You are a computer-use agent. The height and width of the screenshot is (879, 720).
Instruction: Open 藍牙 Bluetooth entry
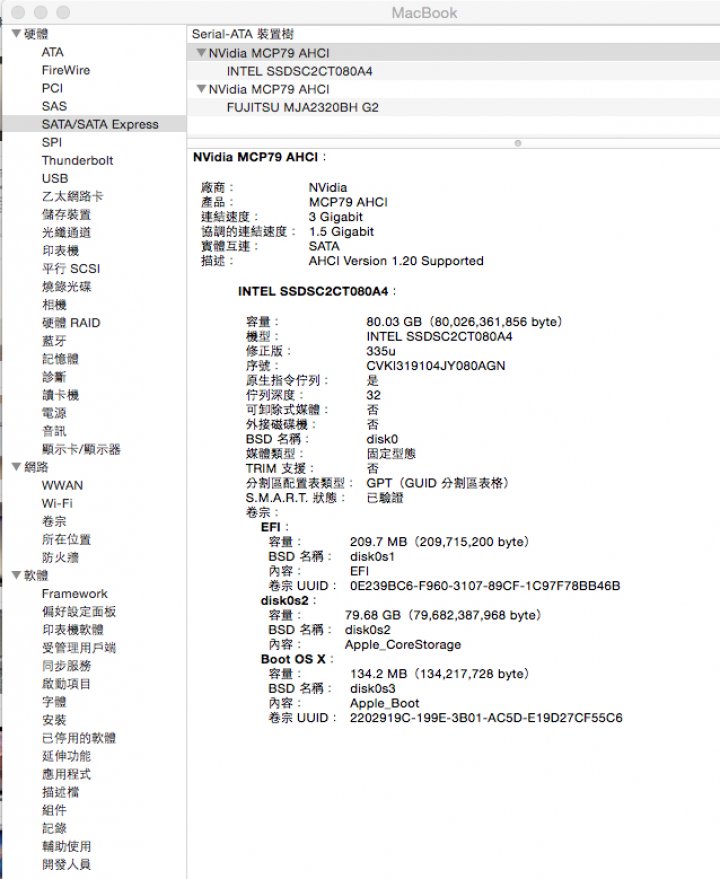[x=54, y=340]
